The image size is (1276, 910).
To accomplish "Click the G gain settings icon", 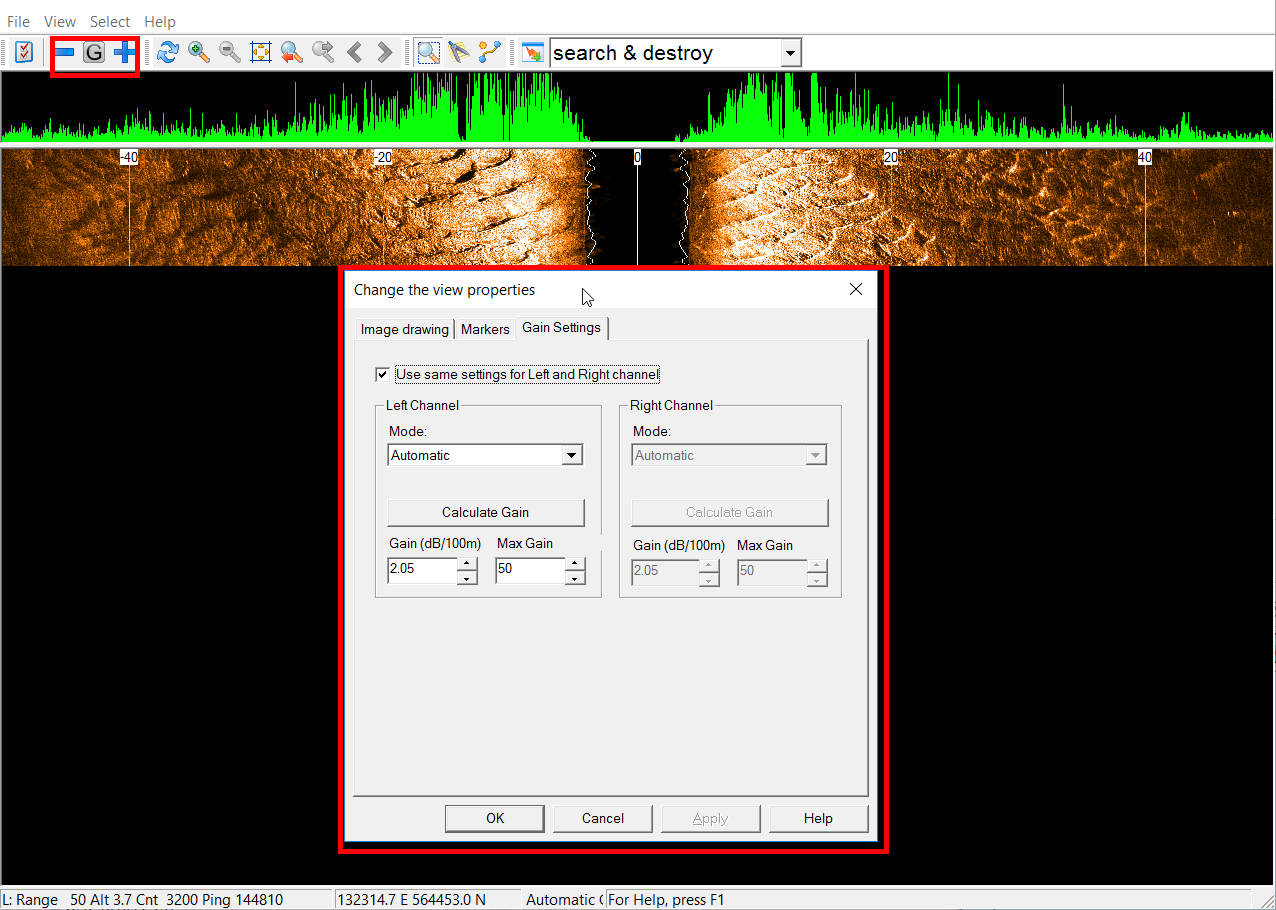I will point(93,53).
